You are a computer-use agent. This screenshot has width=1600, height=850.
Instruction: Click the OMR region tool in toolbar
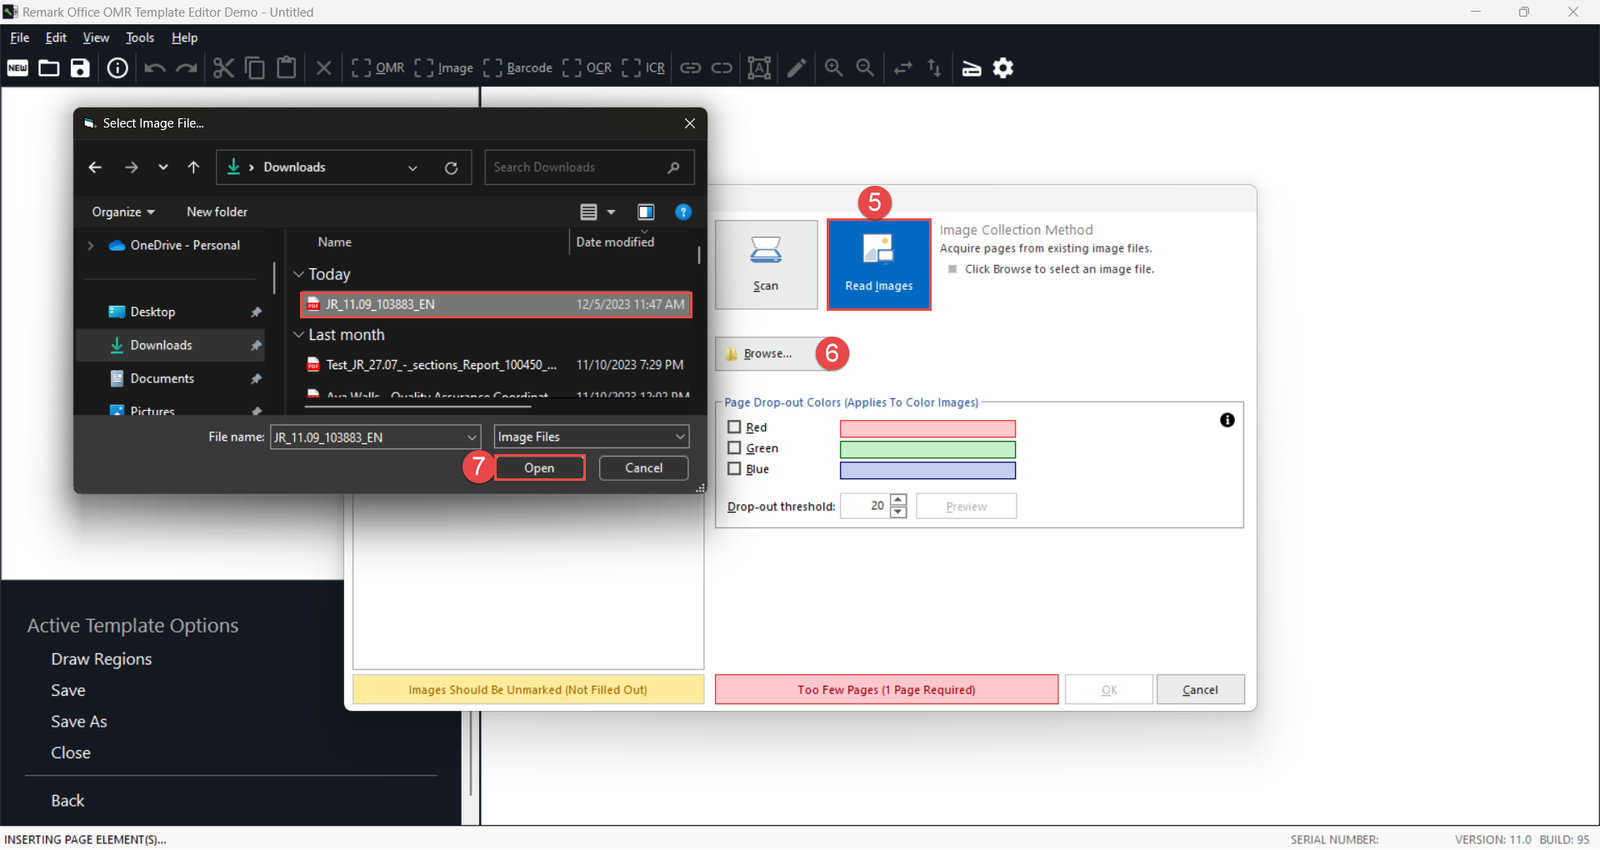(378, 68)
